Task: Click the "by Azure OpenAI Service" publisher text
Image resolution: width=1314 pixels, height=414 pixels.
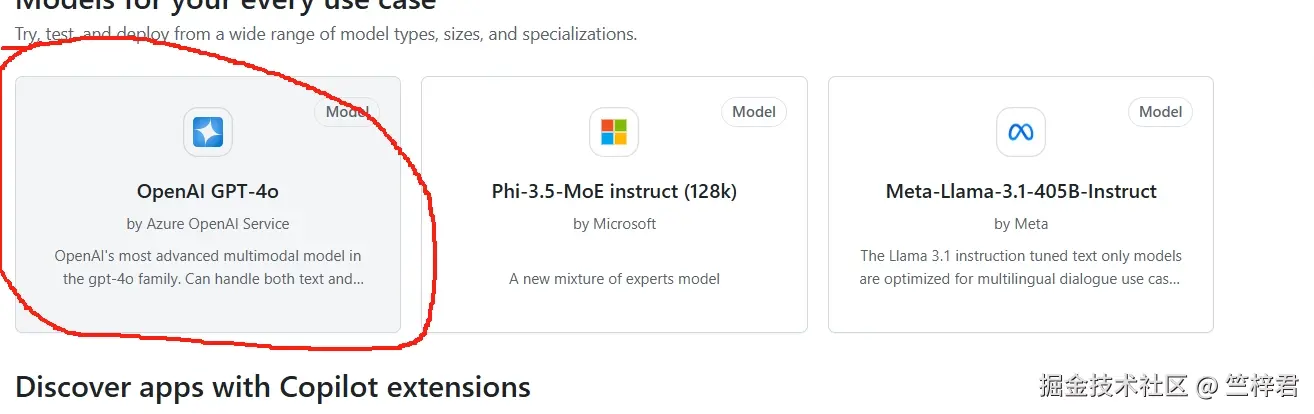Action: point(208,224)
